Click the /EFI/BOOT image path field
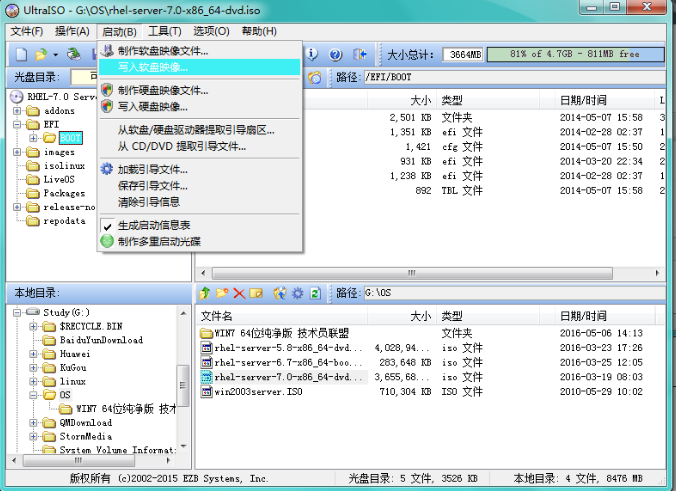 click(514, 78)
